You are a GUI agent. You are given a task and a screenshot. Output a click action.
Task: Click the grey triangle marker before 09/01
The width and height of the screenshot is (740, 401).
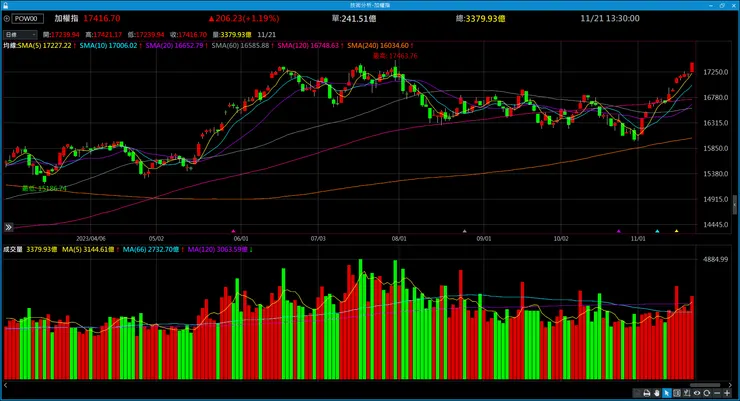click(464, 231)
